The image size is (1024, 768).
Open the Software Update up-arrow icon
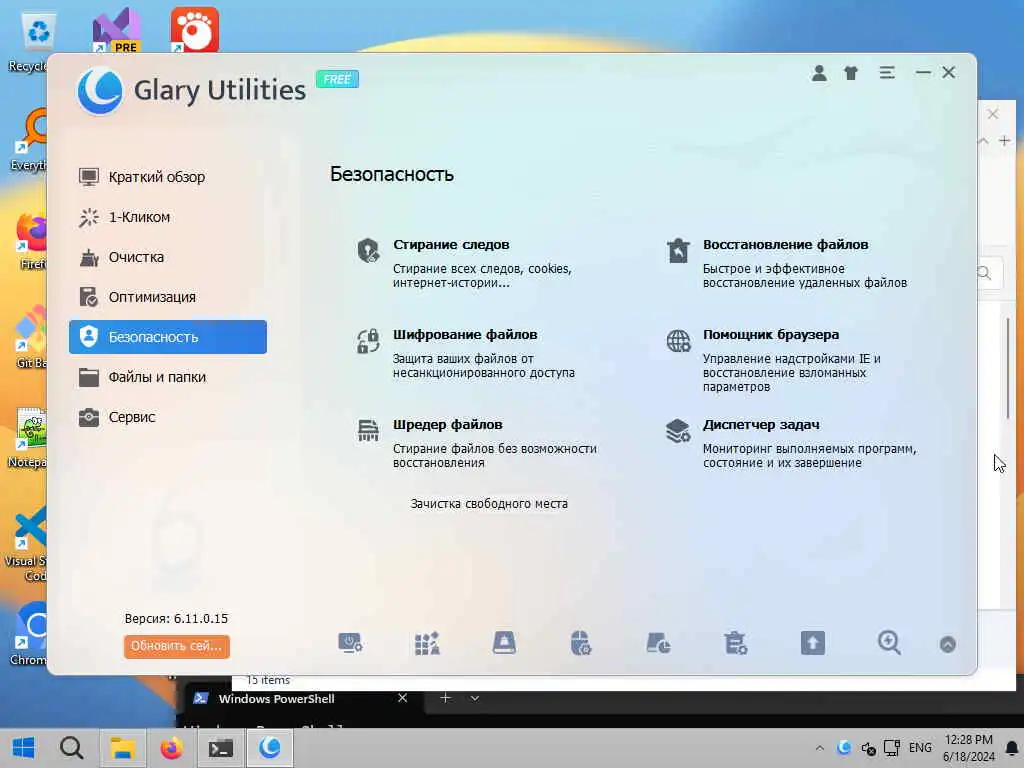812,643
